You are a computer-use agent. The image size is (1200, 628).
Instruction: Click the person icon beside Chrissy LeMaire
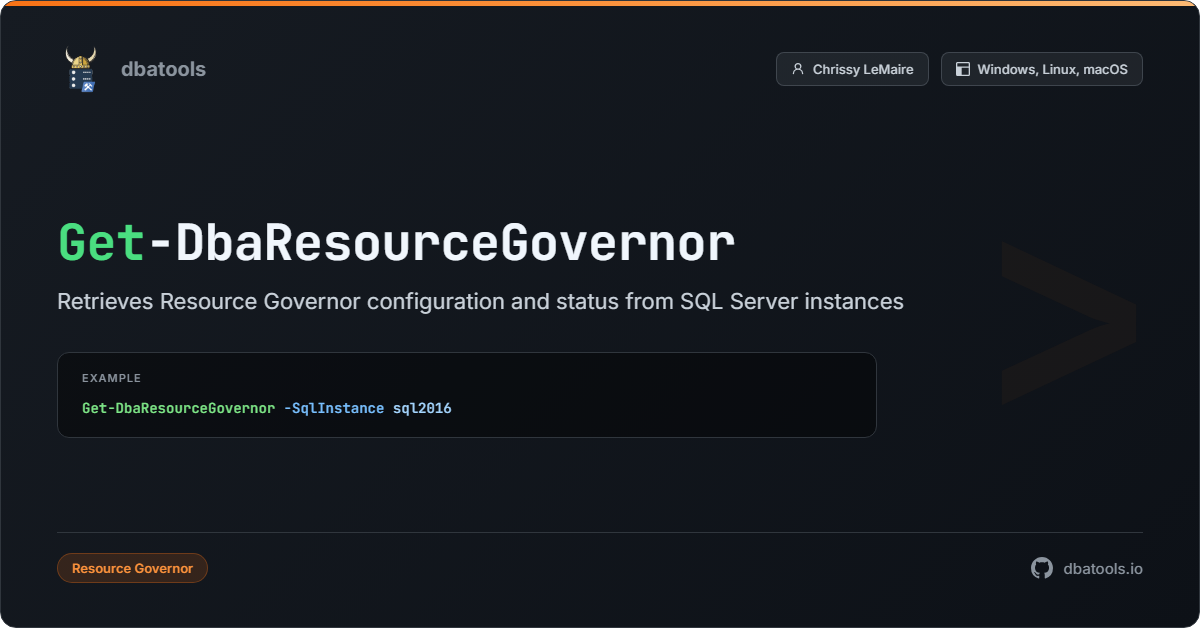pyautogui.click(x=798, y=69)
